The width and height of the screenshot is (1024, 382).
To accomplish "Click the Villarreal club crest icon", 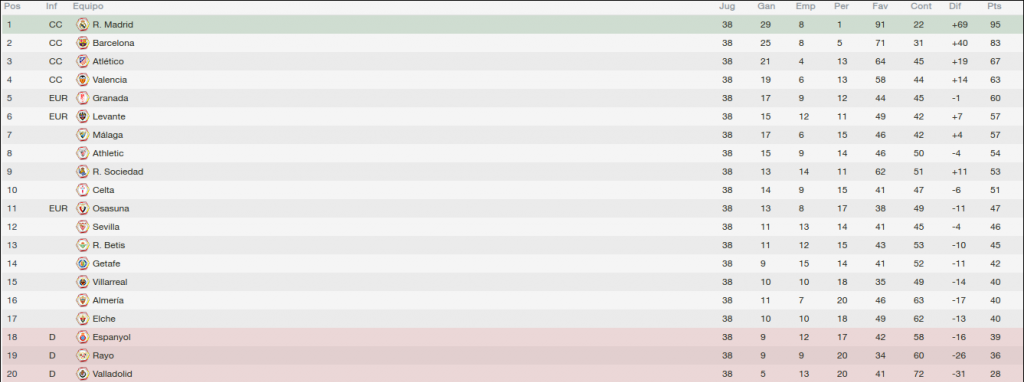I will pyautogui.click(x=82, y=282).
